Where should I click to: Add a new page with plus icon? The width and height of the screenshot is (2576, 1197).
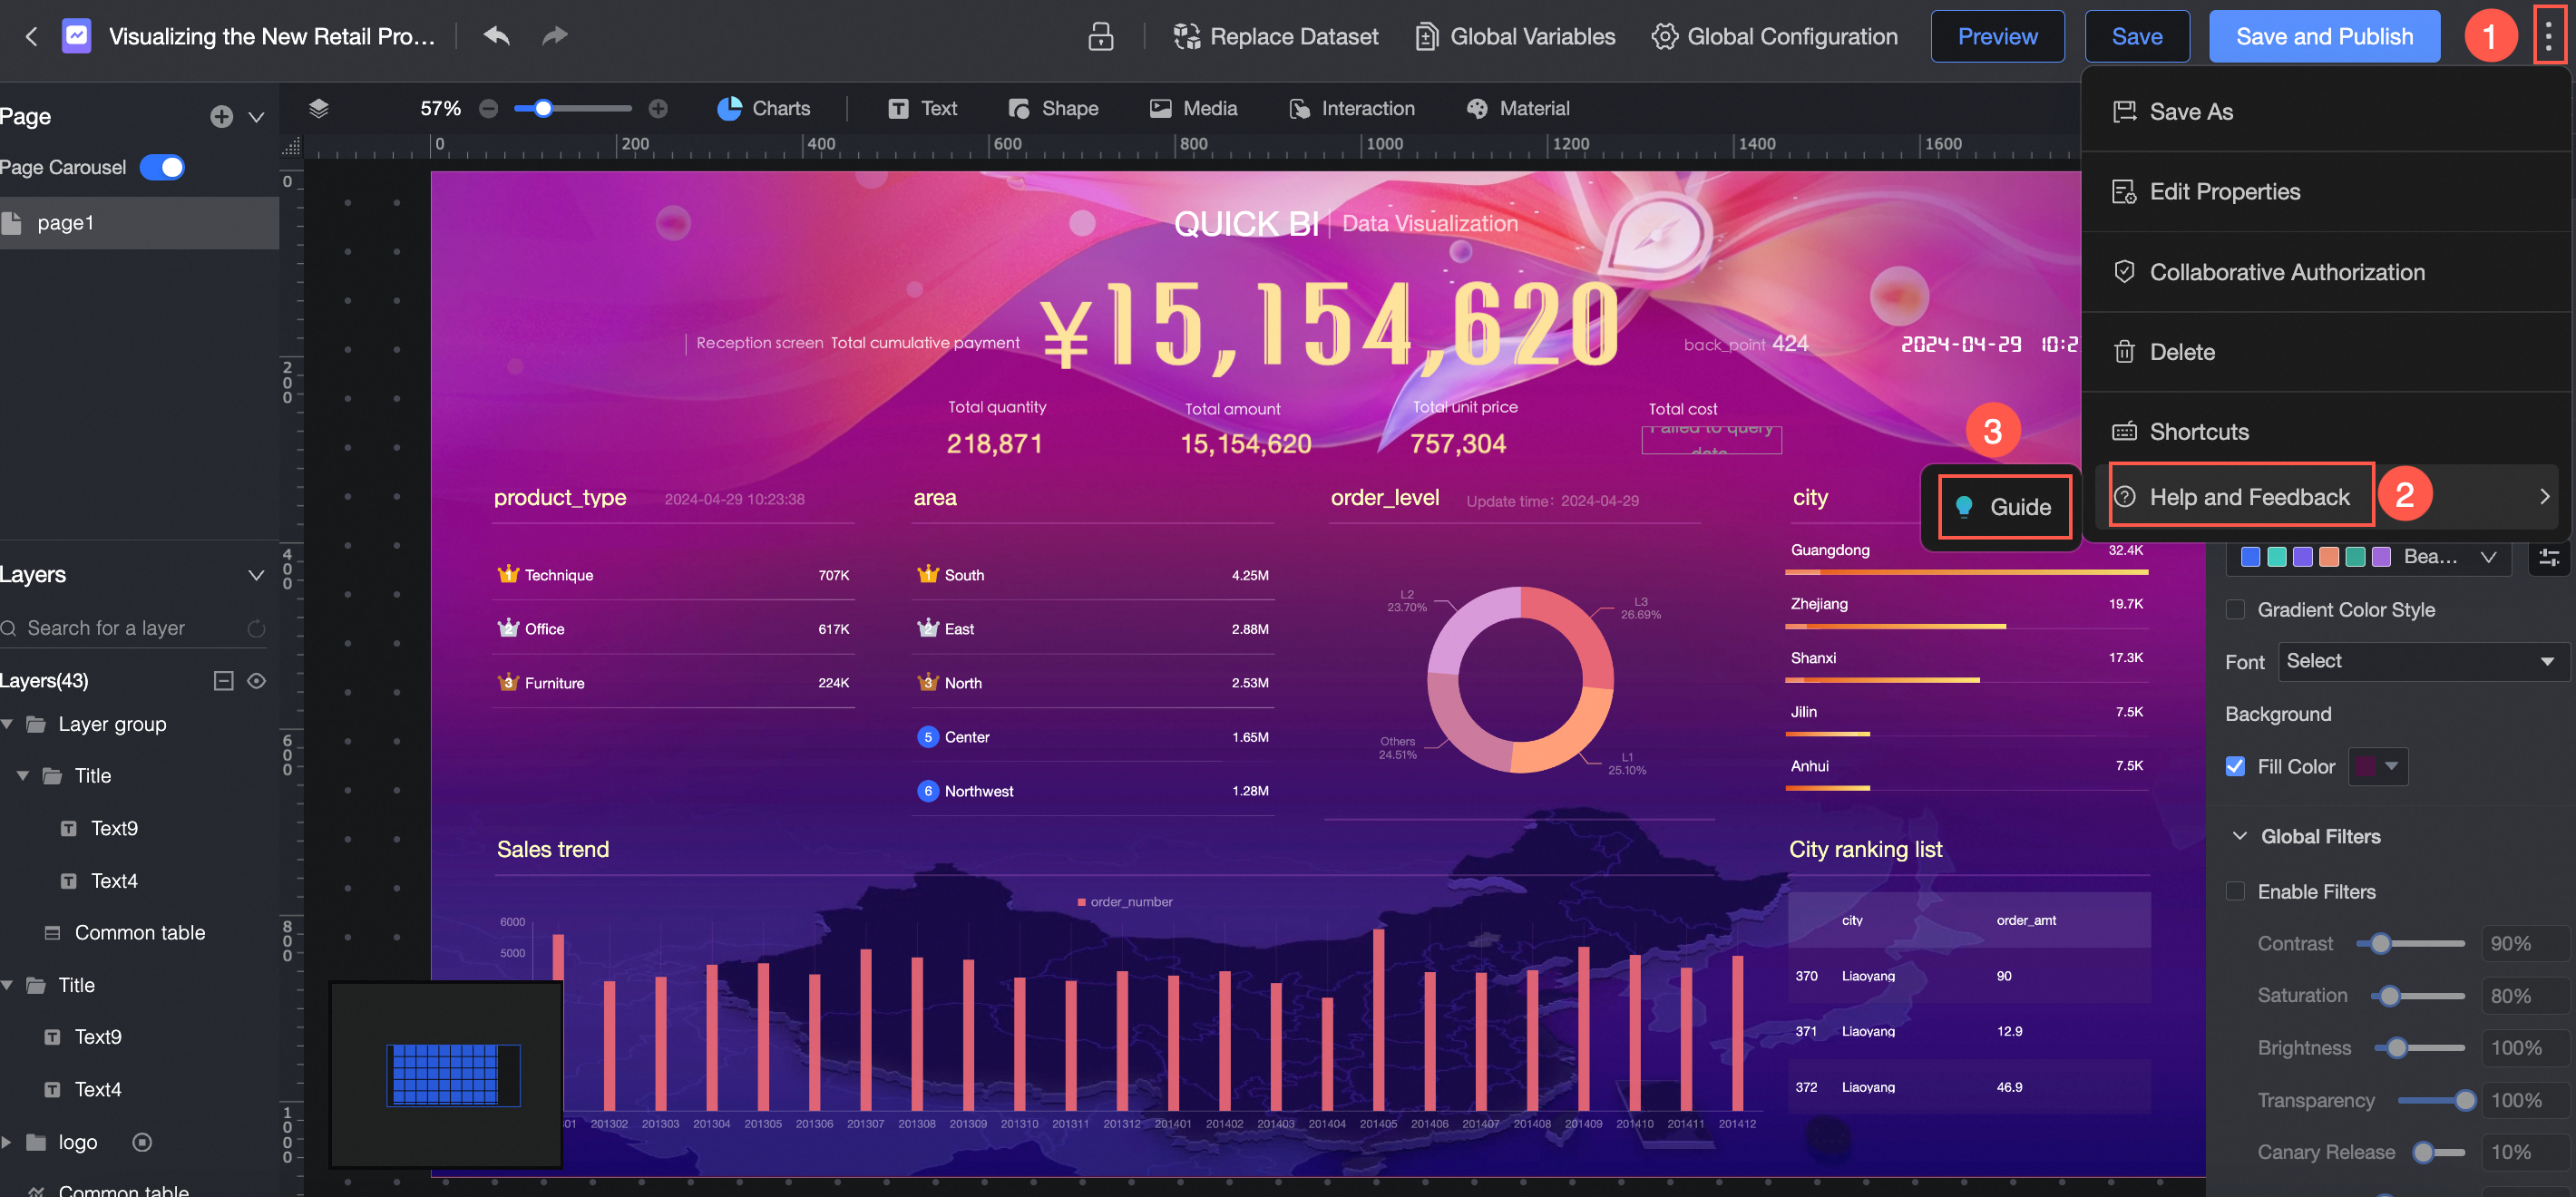click(221, 117)
